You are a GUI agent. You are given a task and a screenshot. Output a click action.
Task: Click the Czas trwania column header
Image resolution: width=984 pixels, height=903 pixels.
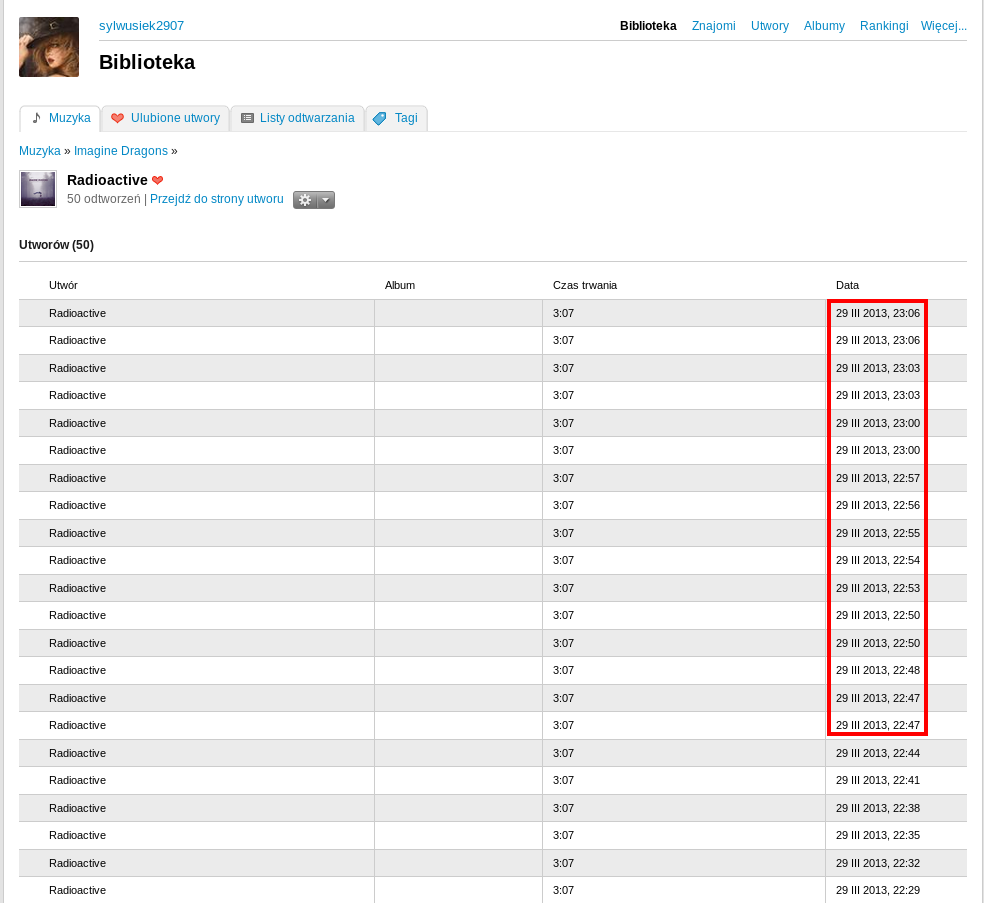[585, 285]
